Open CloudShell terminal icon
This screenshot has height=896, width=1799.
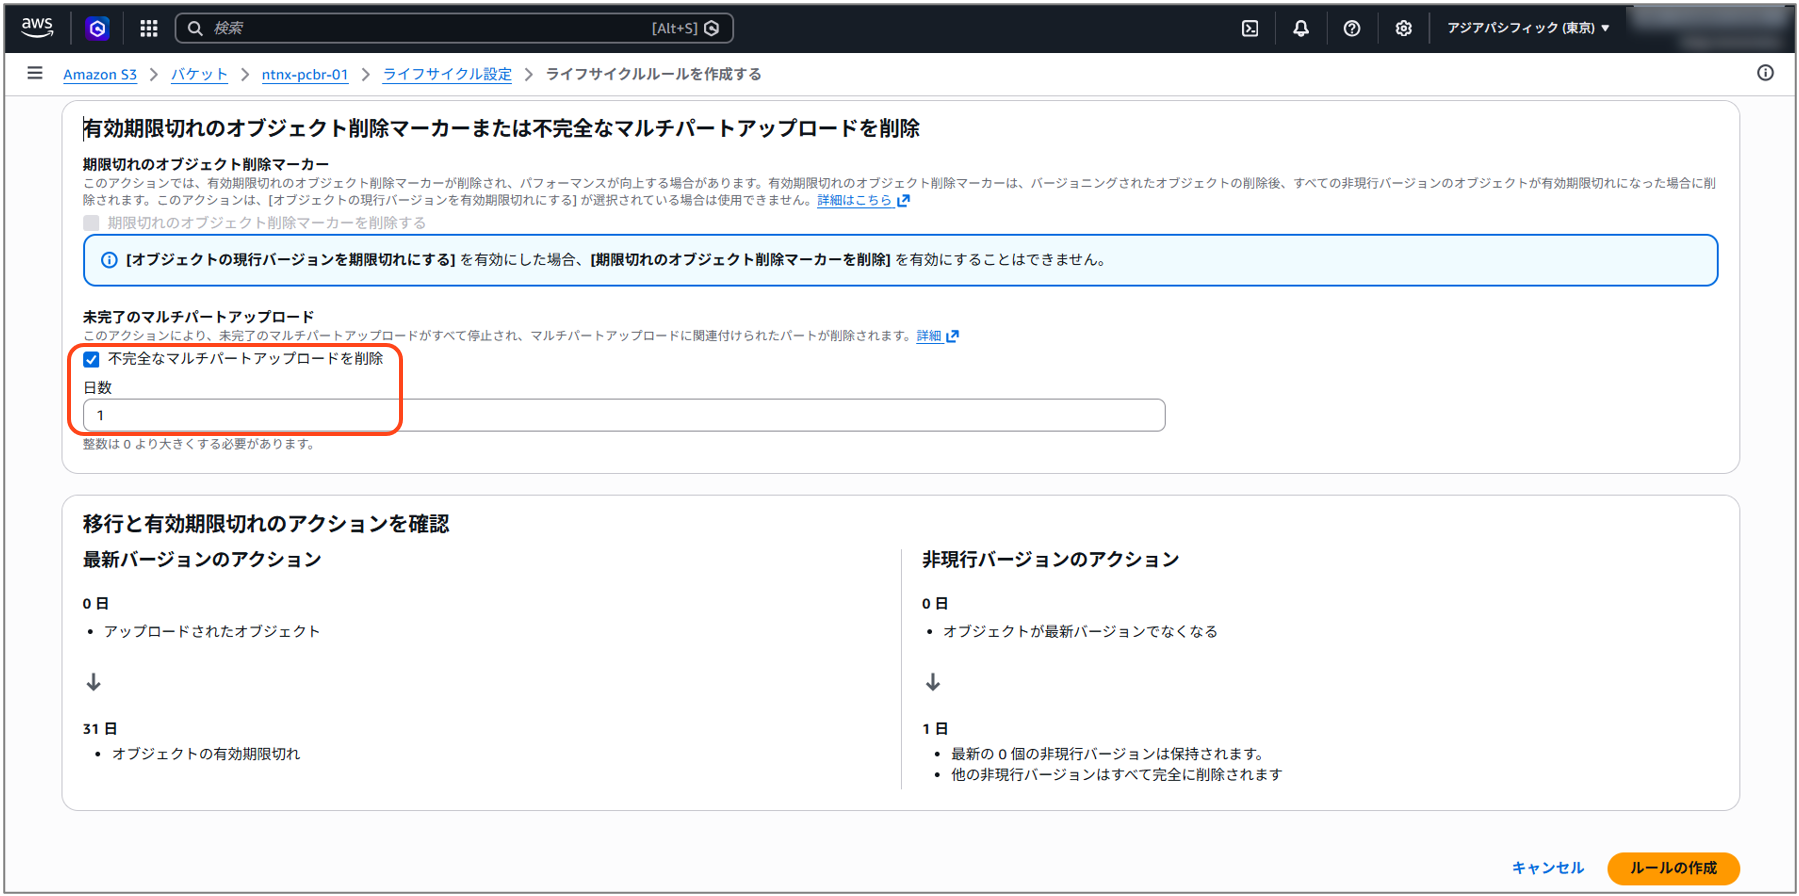(1250, 28)
